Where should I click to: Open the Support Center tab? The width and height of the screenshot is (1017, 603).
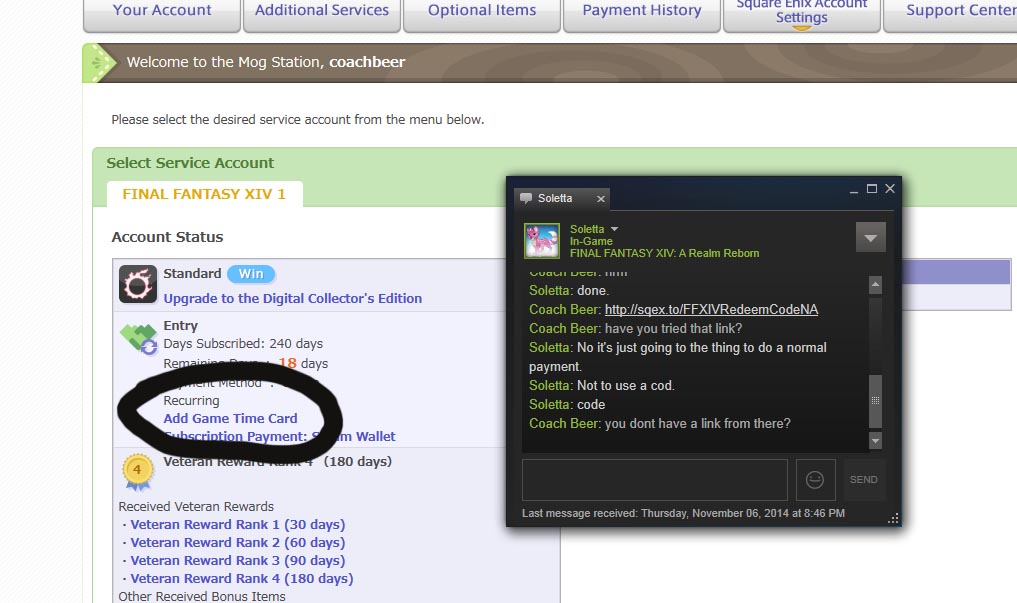coord(950,13)
